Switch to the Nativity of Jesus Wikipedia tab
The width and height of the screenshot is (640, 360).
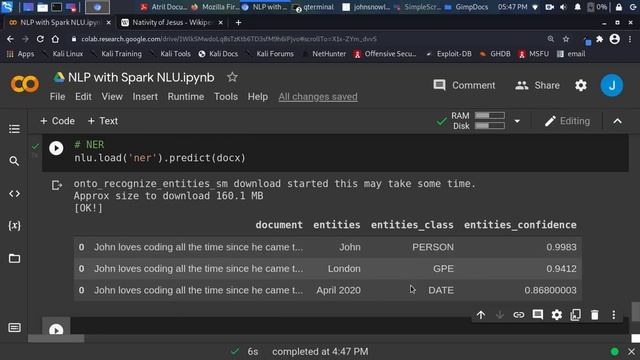(171, 22)
